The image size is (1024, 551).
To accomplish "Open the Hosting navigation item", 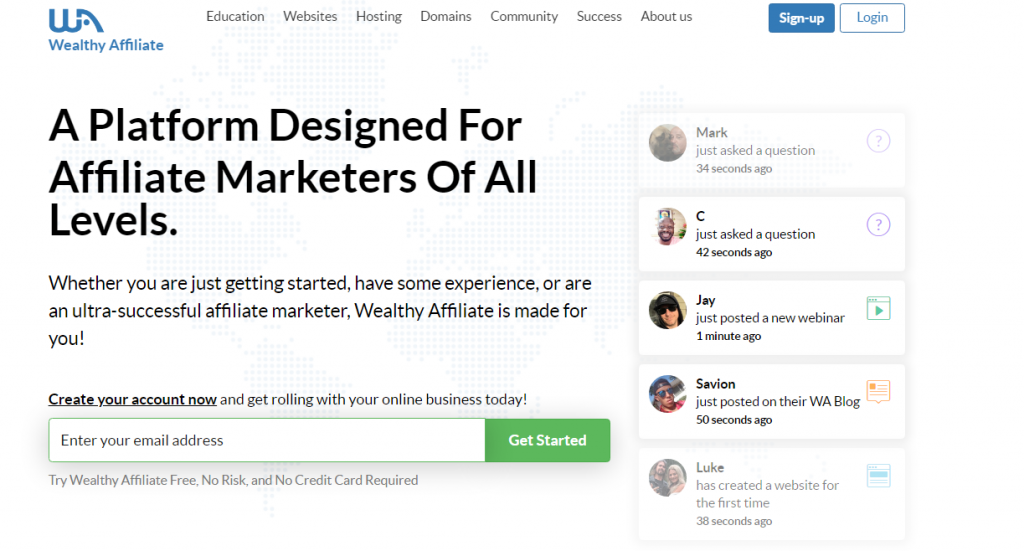I will point(379,17).
